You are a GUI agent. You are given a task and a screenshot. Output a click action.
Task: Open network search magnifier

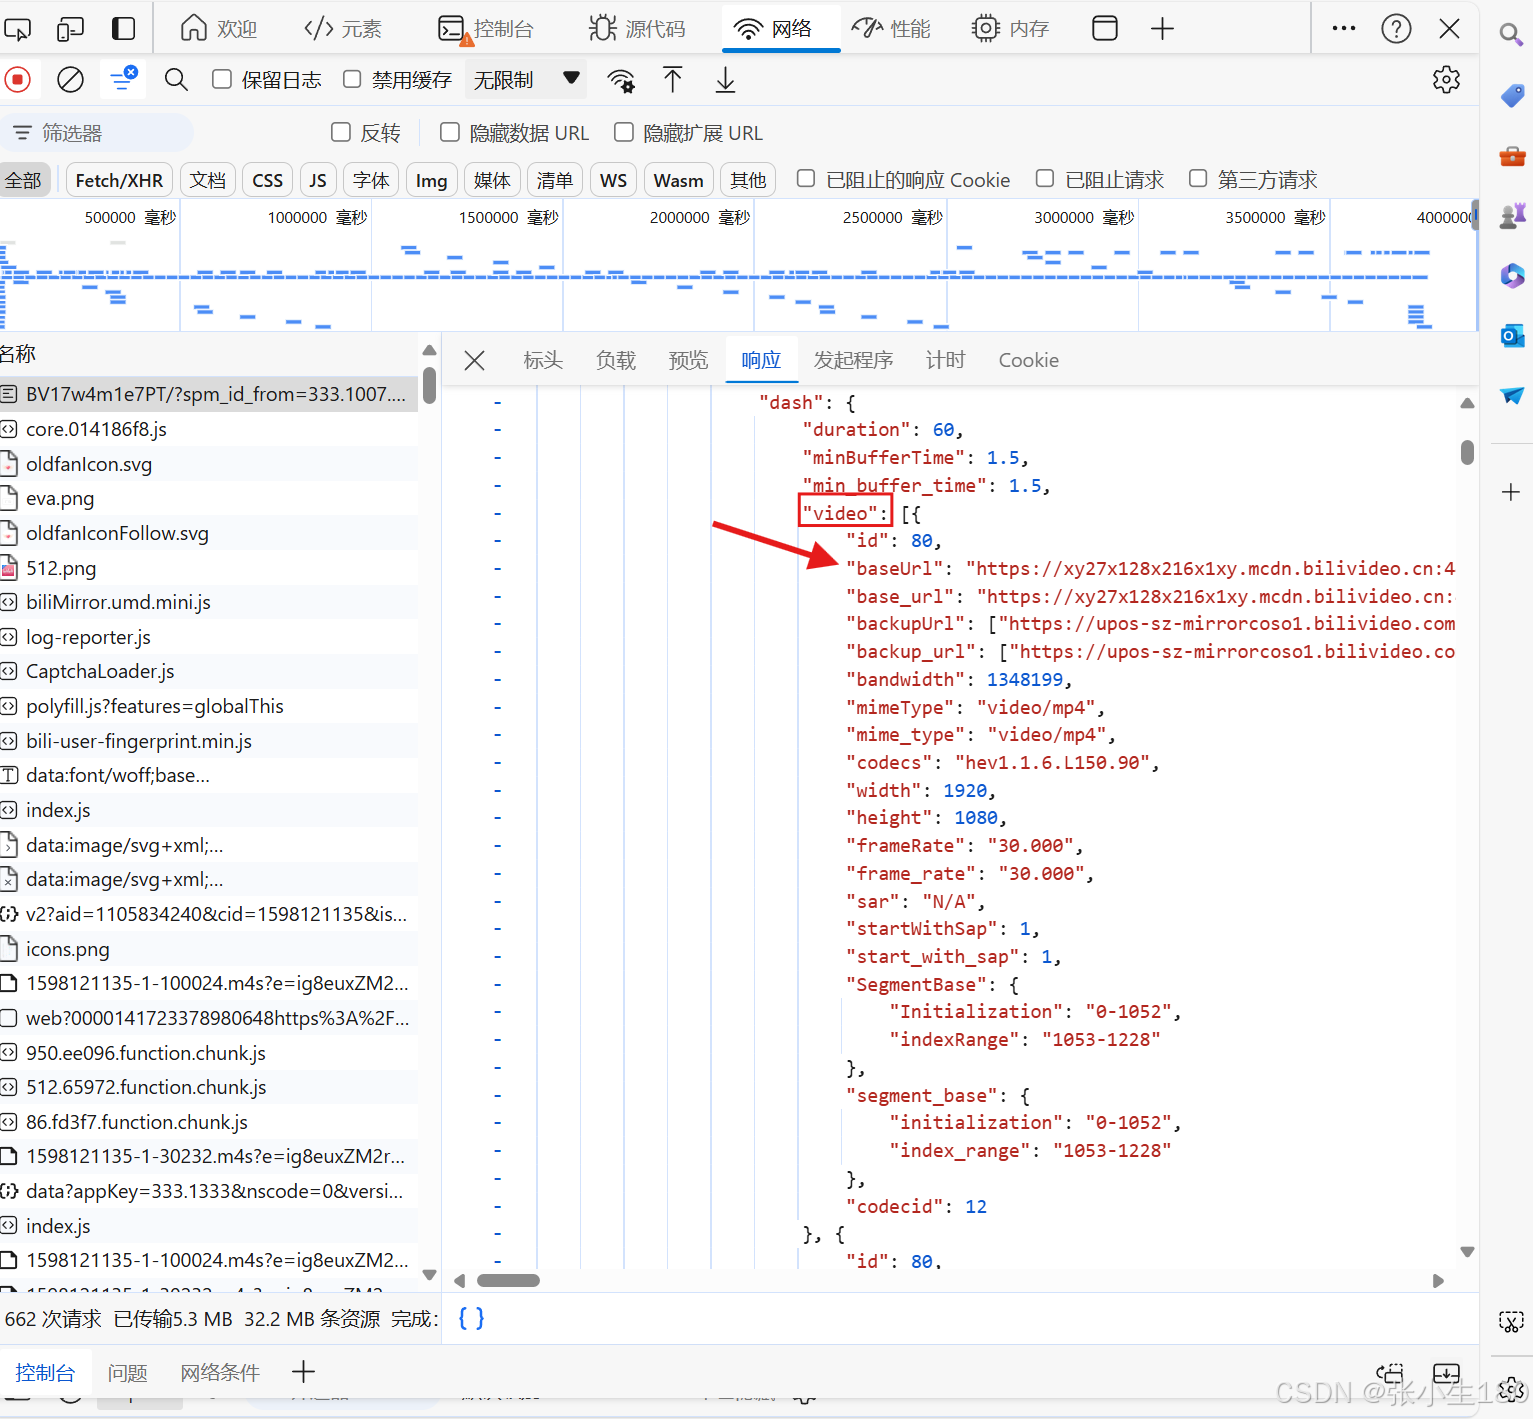pos(176,79)
